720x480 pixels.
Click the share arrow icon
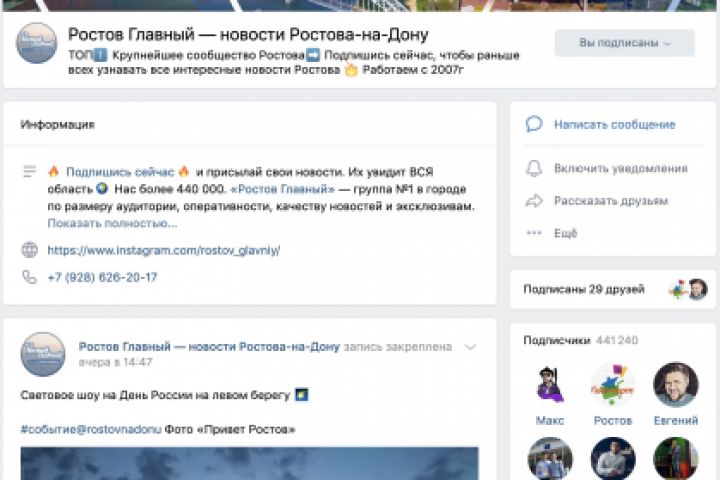(534, 201)
